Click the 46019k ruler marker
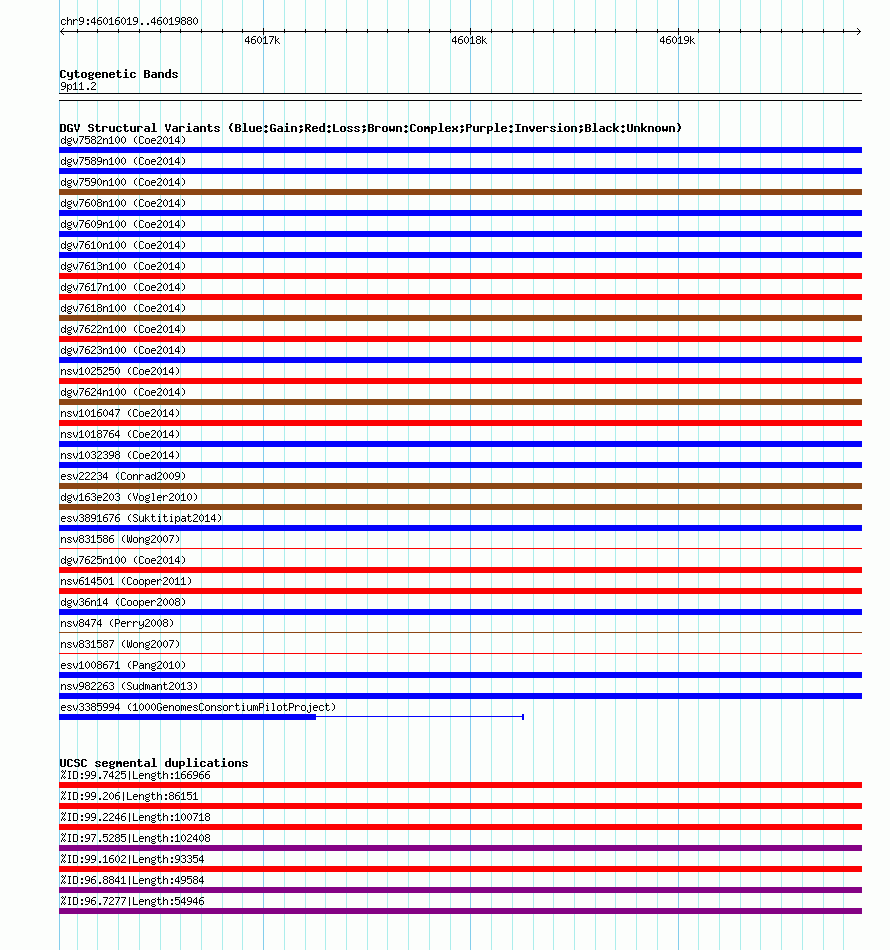The height and width of the screenshot is (950, 890). tap(677, 41)
